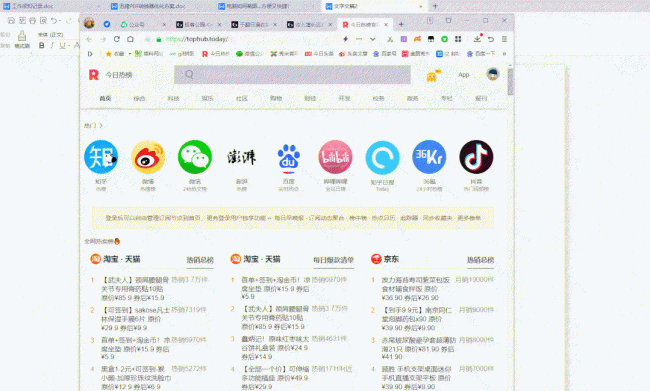Screen dimensions: 650x391
Task: Click the yellow ghost icon on the 今日热榜 header
Action: (432, 76)
